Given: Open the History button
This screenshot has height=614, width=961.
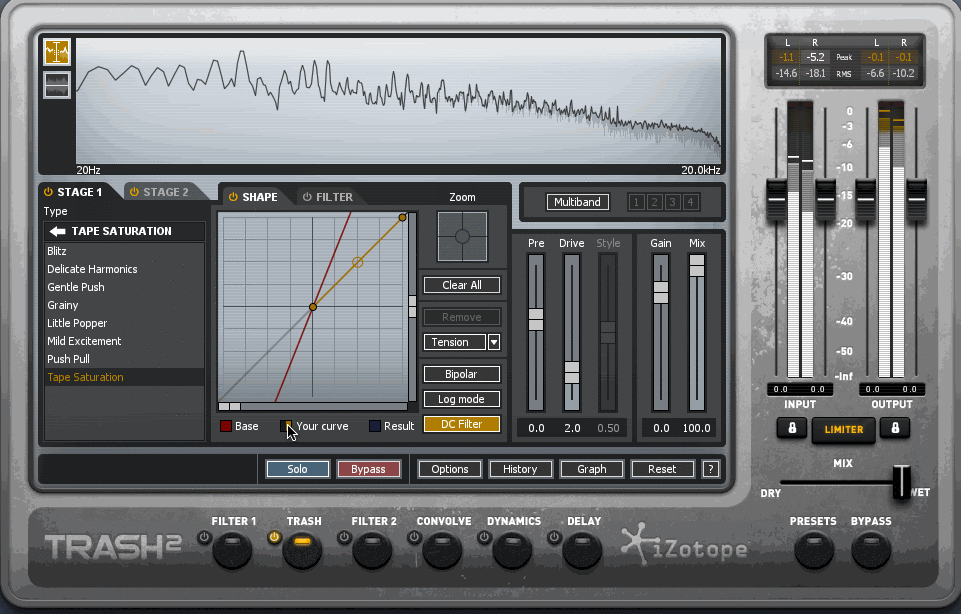Looking at the screenshot, I should [x=520, y=469].
